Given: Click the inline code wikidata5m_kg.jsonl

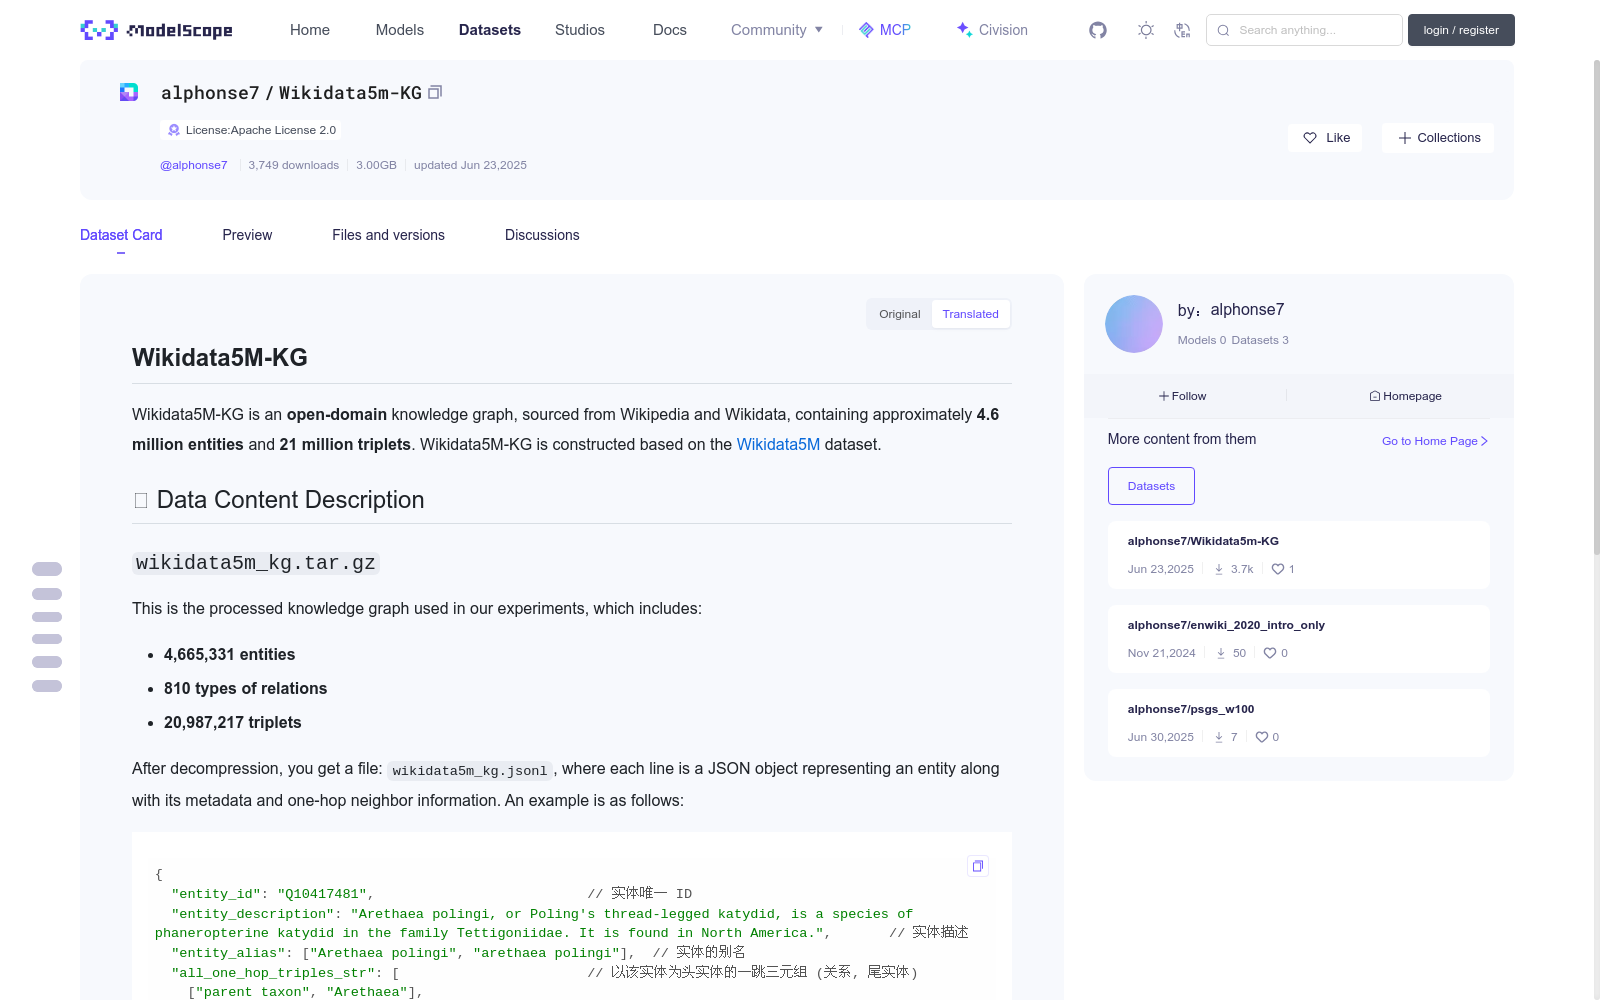Looking at the screenshot, I should click(x=470, y=770).
